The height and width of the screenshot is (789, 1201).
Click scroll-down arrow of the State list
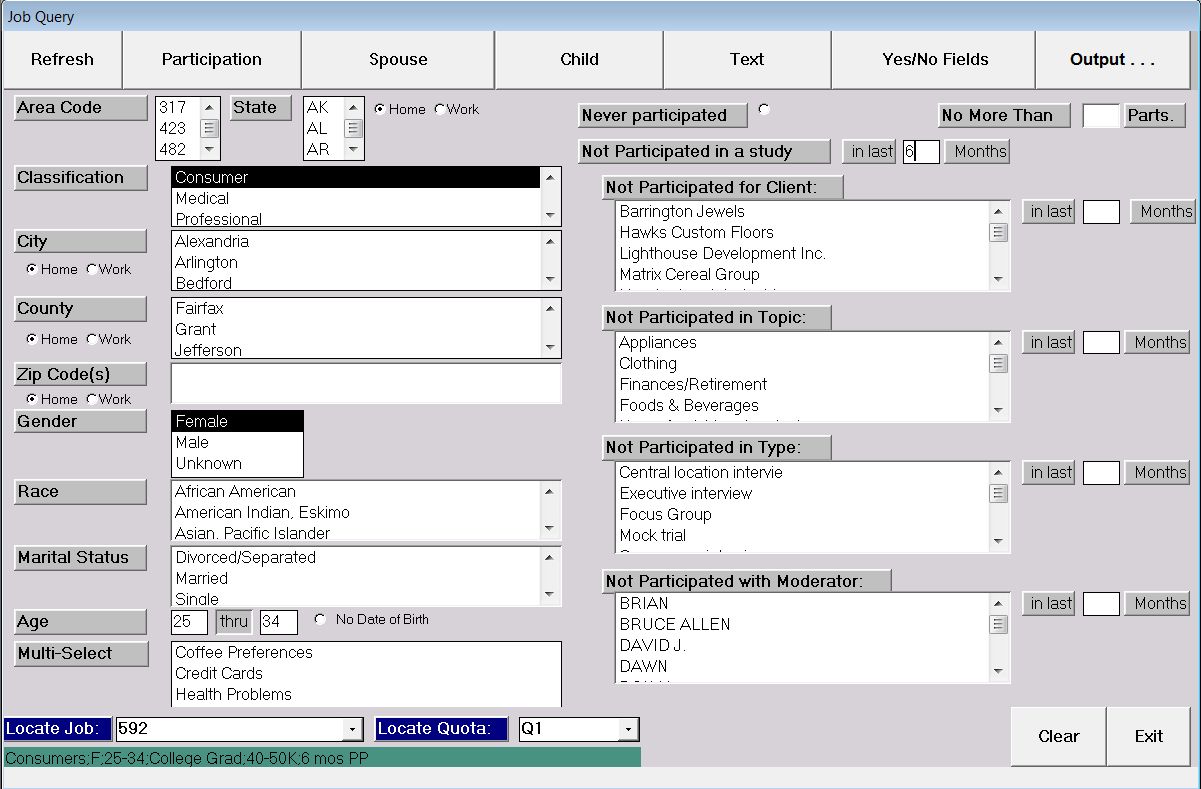353,149
